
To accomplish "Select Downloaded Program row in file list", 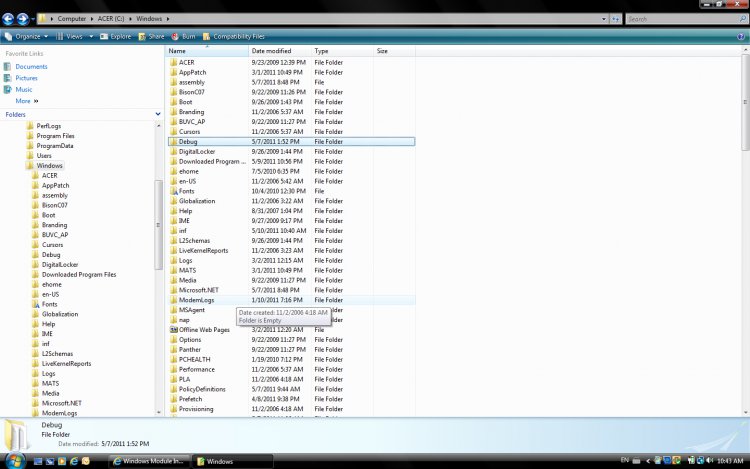I will point(291,161).
